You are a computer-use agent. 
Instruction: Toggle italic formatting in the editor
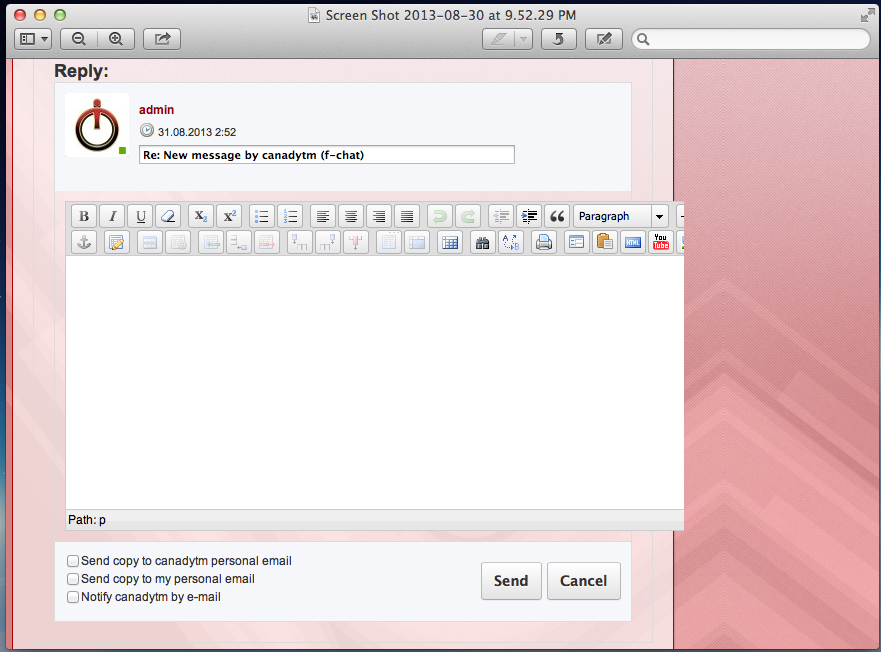(x=112, y=216)
